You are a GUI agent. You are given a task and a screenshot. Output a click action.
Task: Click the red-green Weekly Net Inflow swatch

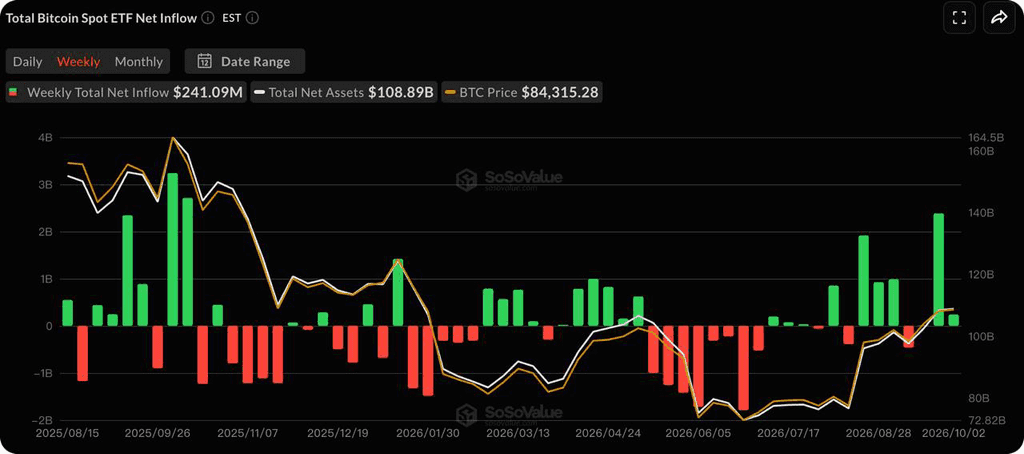(13, 93)
